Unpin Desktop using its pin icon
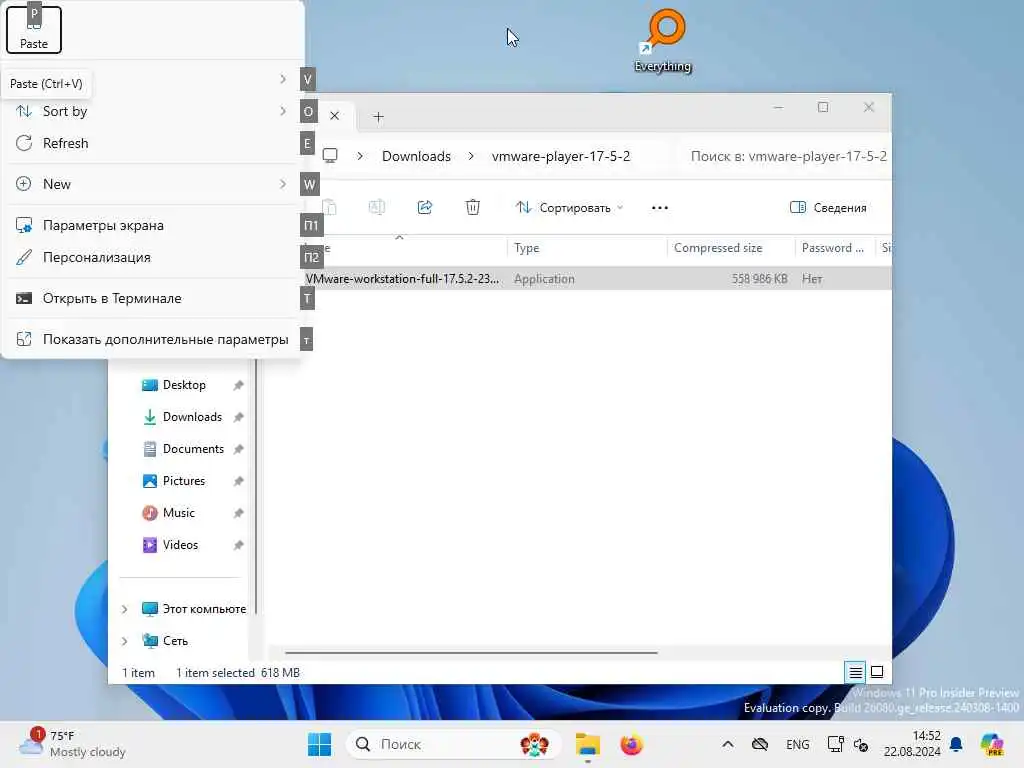Viewport: 1024px width, 768px height. (238, 385)
